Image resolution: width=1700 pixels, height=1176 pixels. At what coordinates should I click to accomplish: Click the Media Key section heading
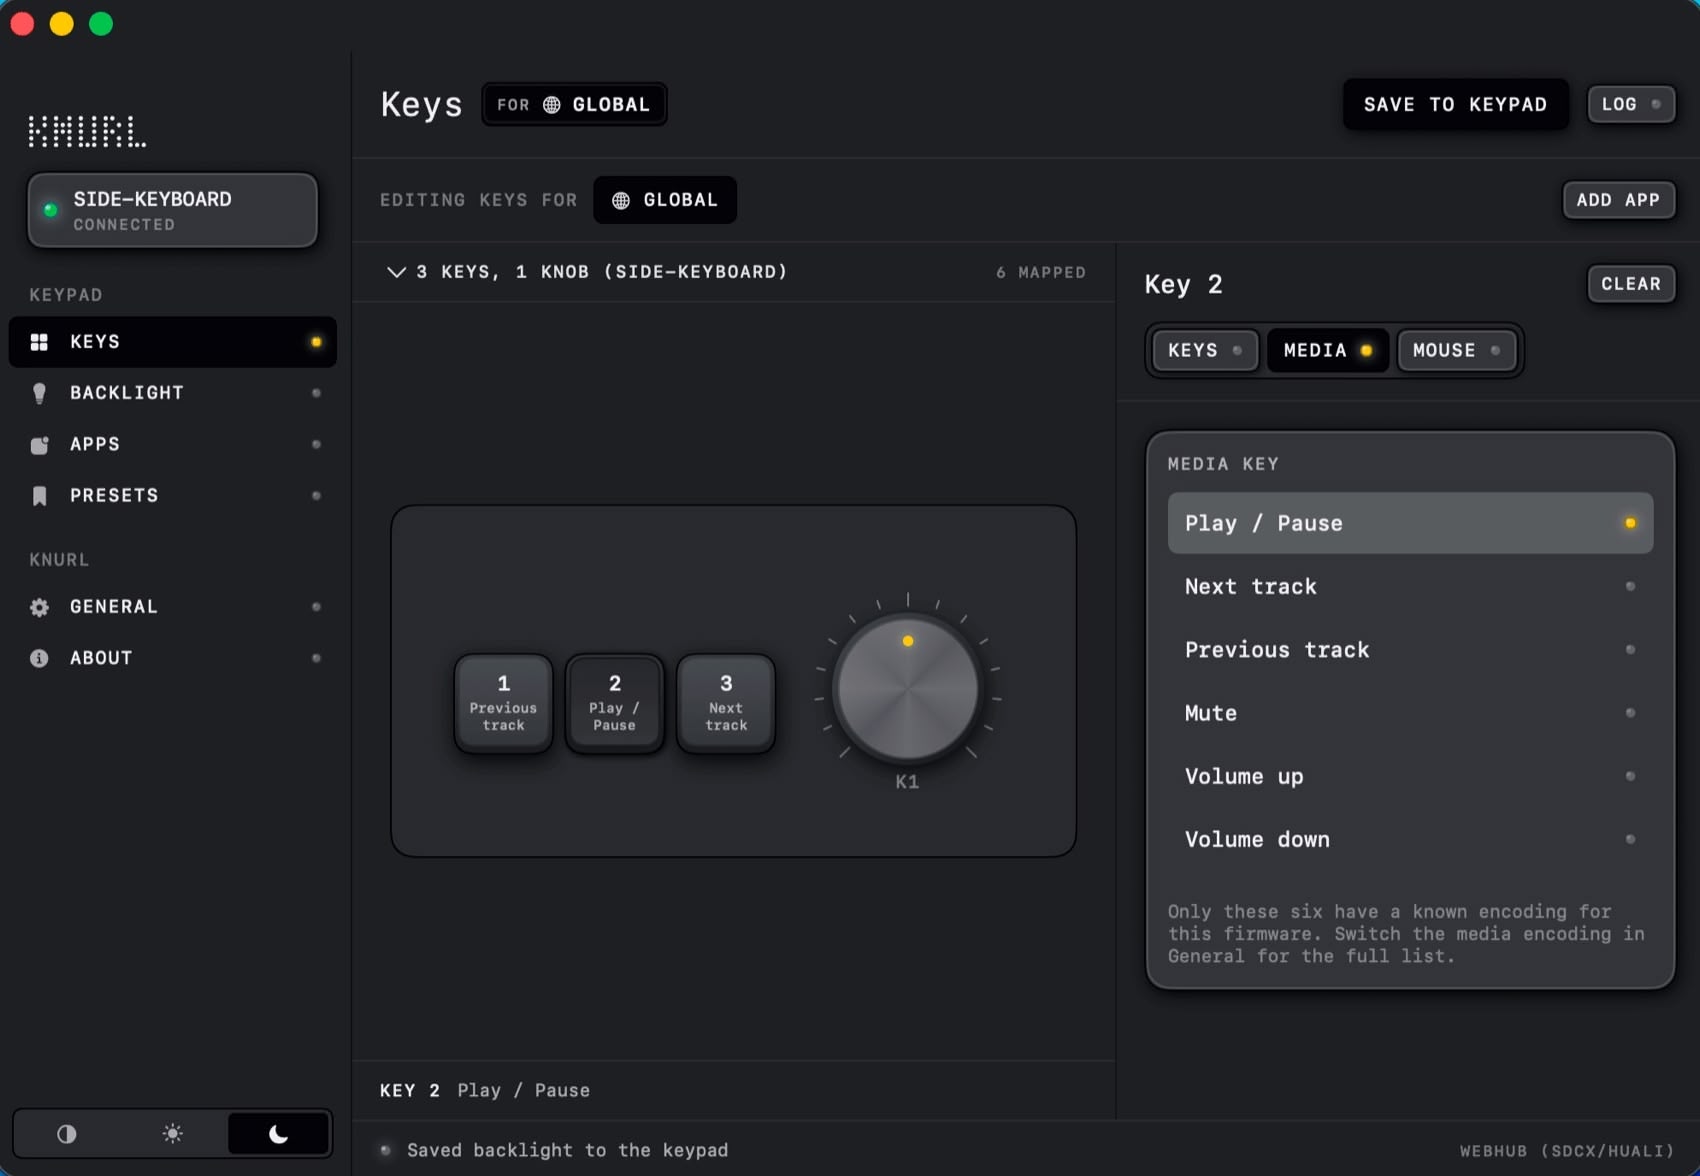[1223, 464]
